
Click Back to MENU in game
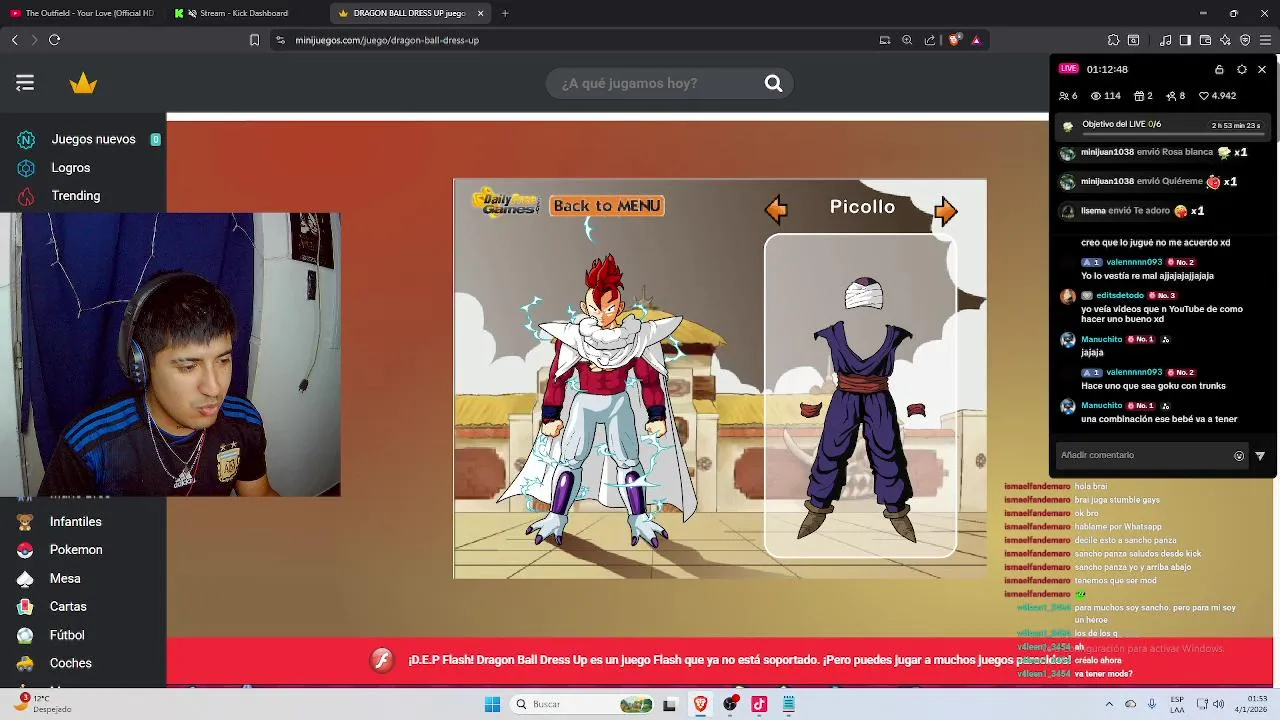coord(607,206)
